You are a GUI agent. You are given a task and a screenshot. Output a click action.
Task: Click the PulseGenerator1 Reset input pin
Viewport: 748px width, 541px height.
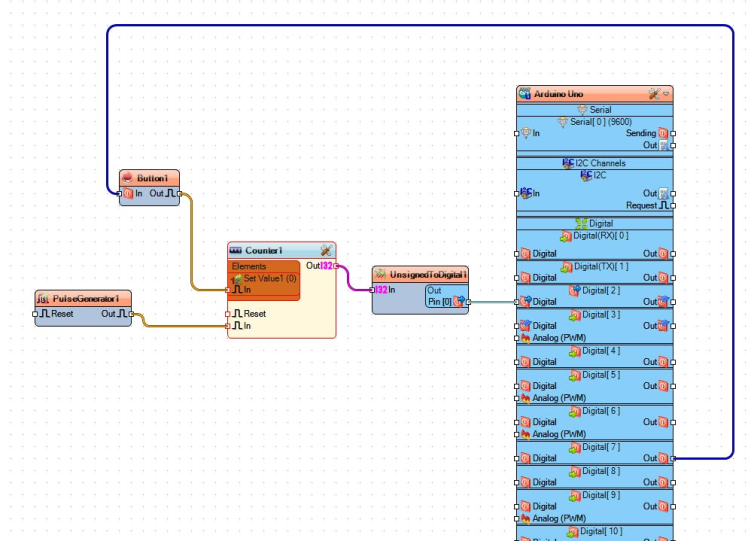pyautogui.click(x=36, y=314)
